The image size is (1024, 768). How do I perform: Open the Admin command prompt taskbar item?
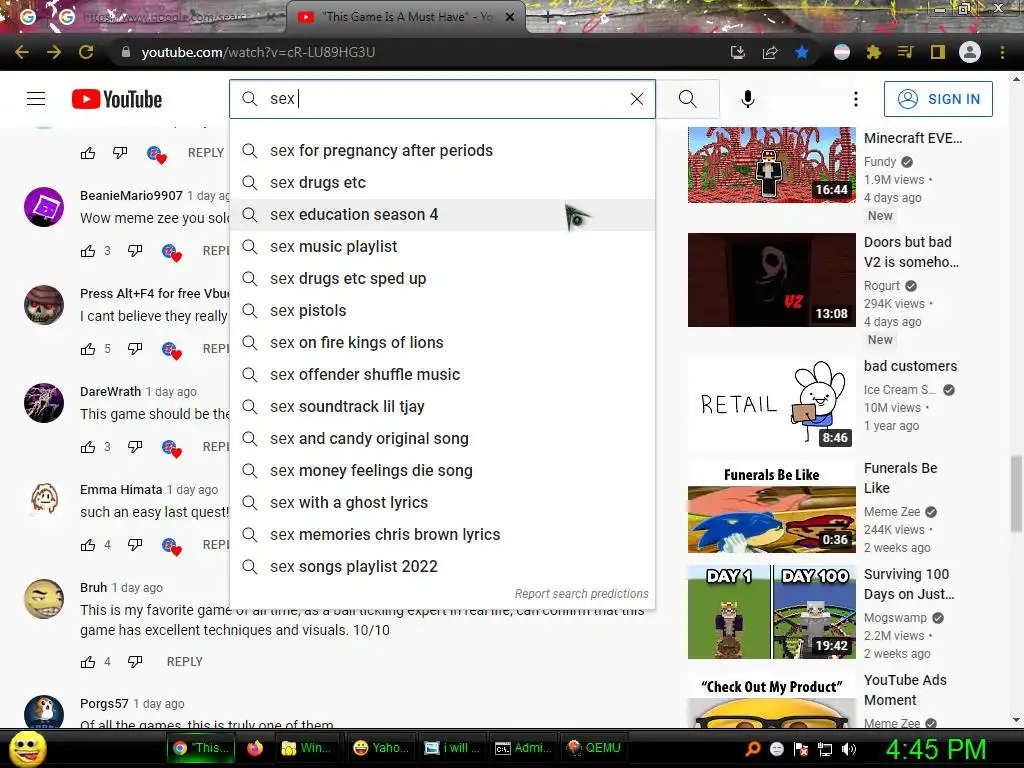pos(523,748)
